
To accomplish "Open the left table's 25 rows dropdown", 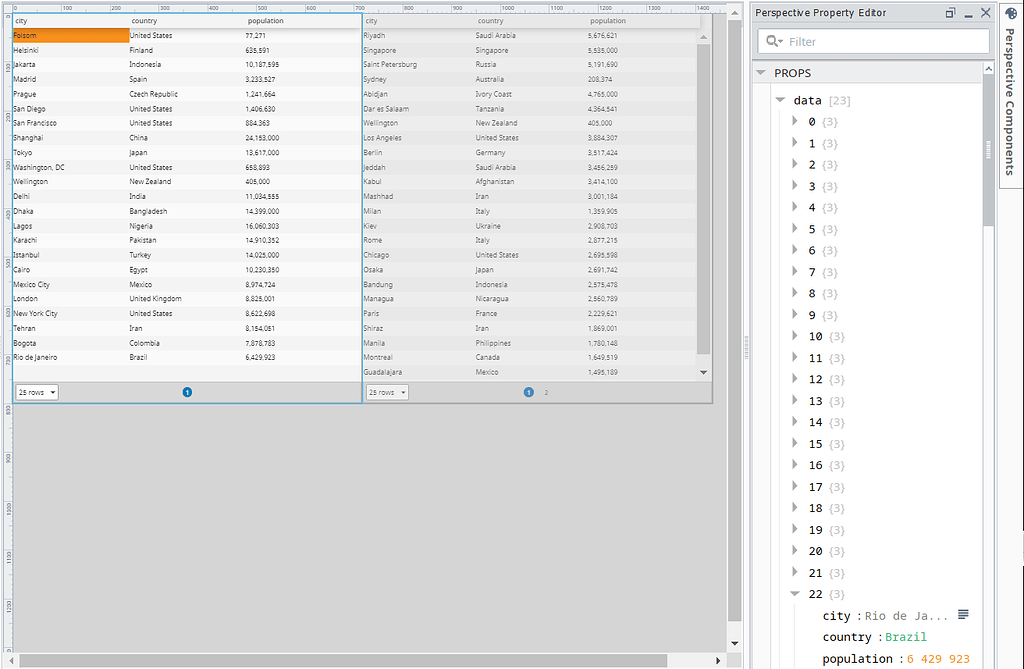I will point(36,392).
